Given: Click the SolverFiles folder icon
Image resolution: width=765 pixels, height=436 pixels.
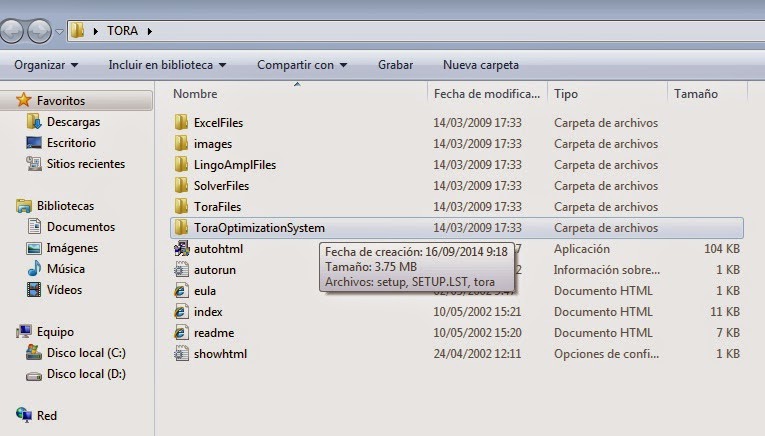Looking at the screenshot, I should (181, 185).
